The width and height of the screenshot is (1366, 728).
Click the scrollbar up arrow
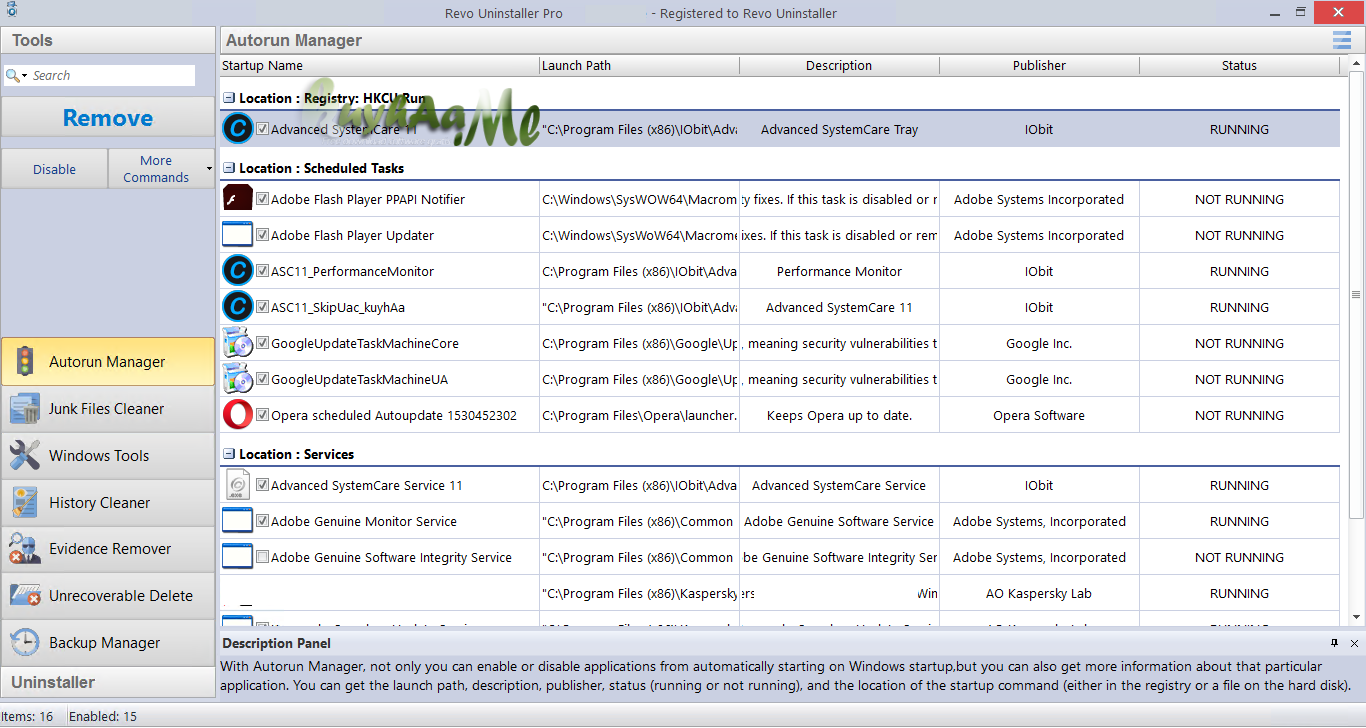[x=1356, y=64]
